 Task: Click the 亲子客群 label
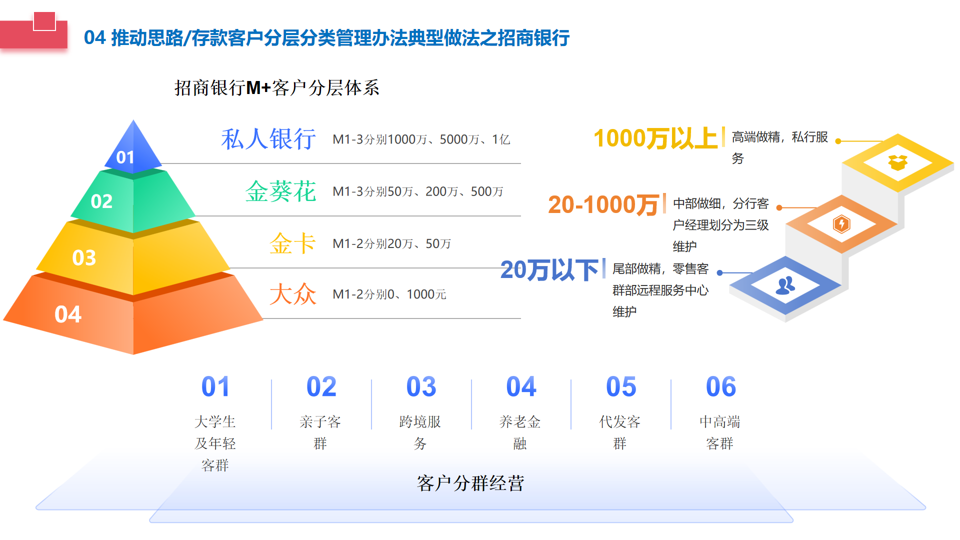coord(320,433)
